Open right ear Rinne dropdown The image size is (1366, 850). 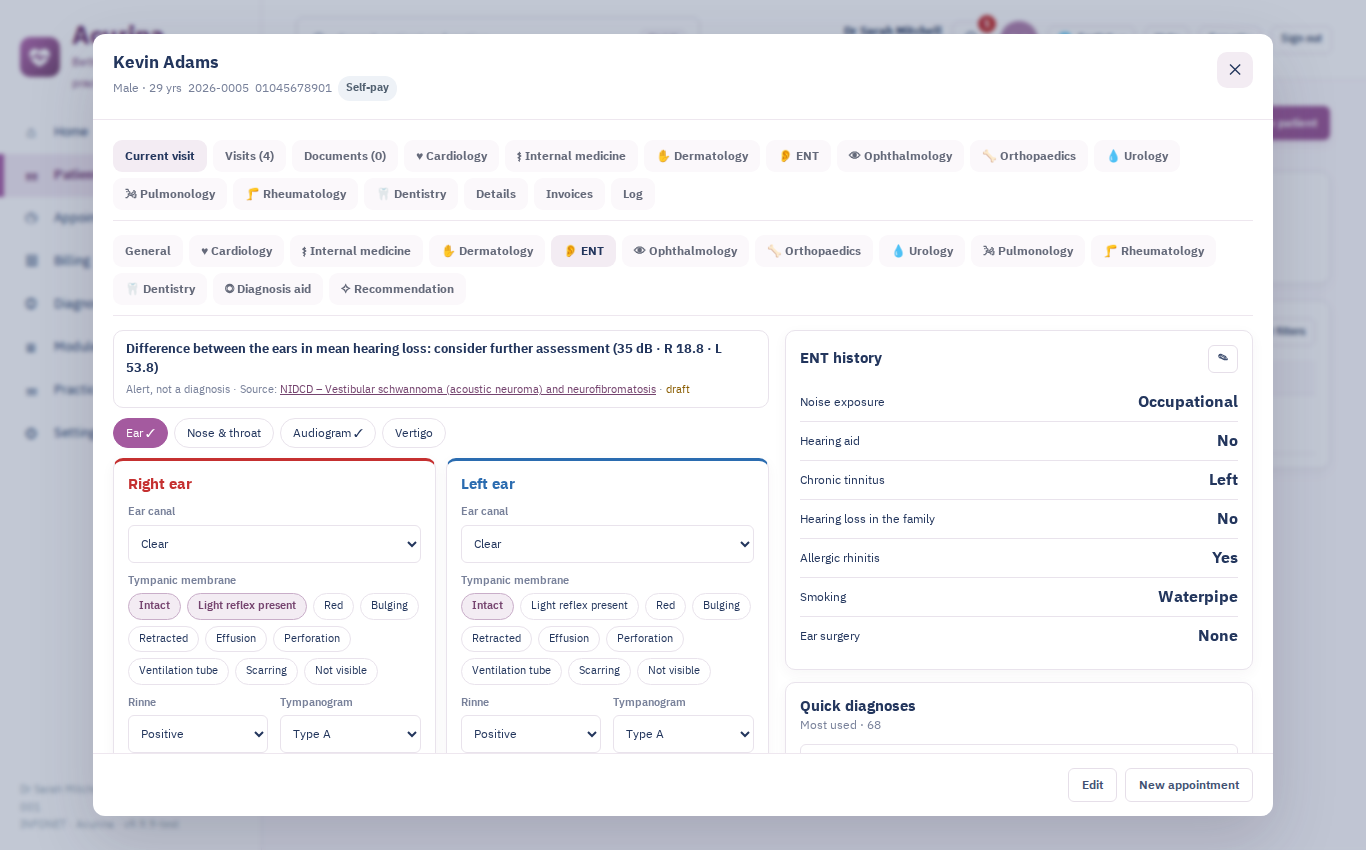pyautogui.click(x=198, y=734)
